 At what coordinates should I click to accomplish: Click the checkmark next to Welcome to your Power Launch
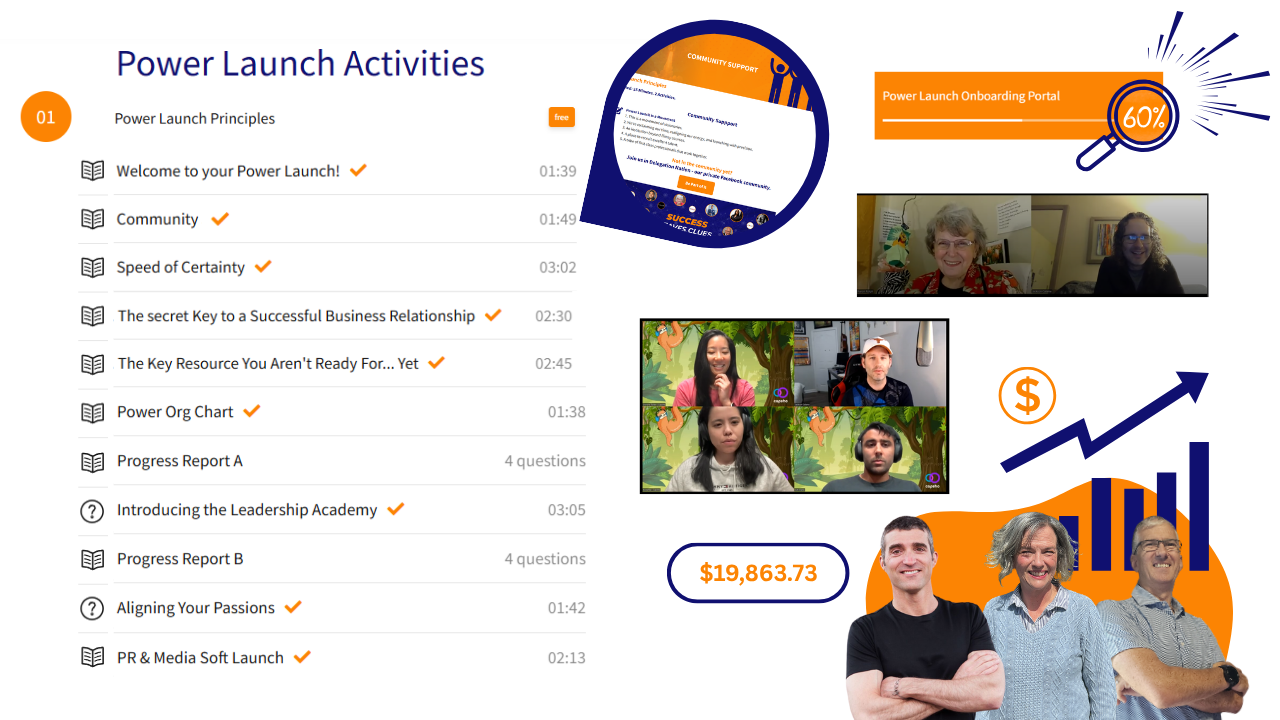[358, 170]
